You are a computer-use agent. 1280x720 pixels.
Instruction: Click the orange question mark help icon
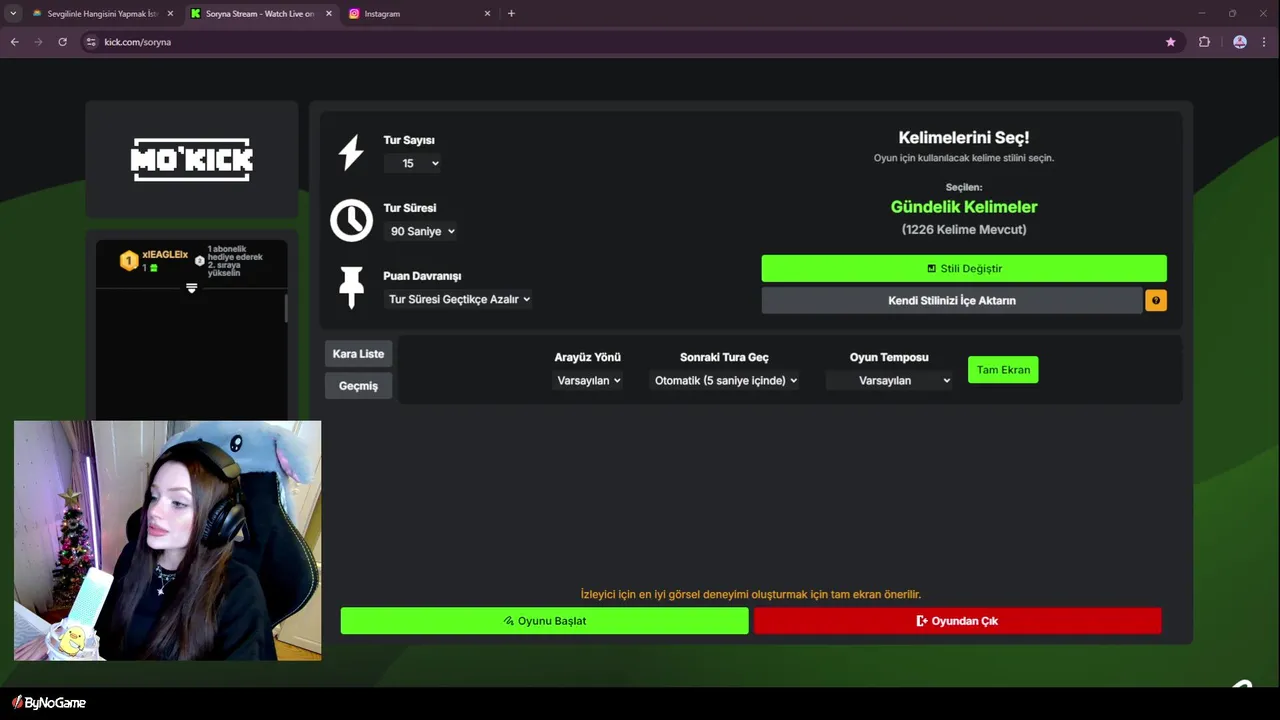pos(1156,300)
